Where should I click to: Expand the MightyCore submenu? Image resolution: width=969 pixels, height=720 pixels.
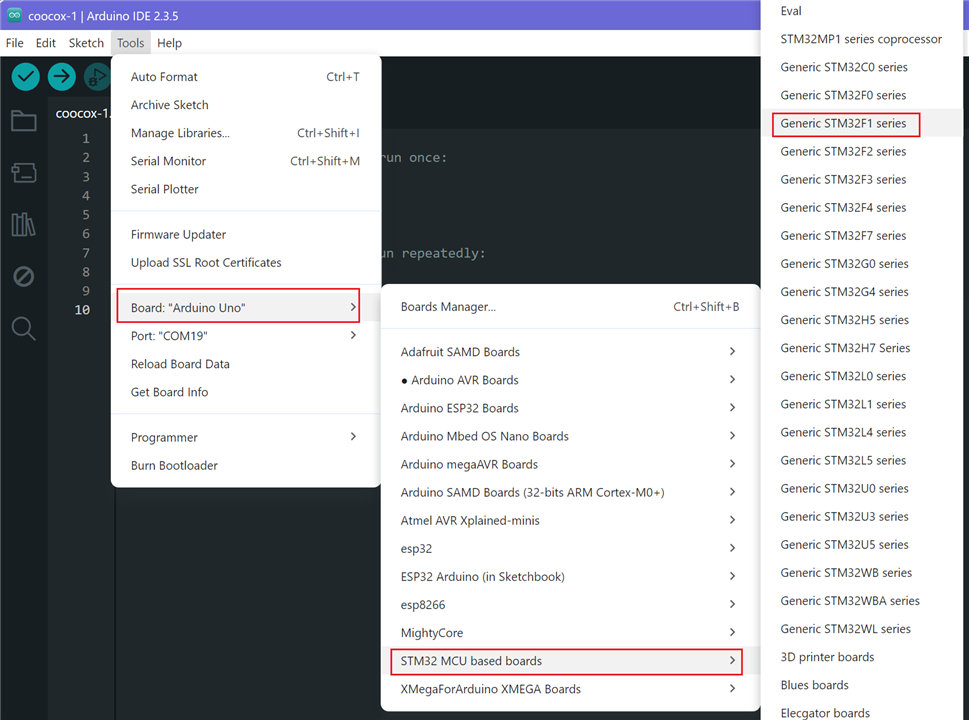pyautogui.click(x=570, y=633)
